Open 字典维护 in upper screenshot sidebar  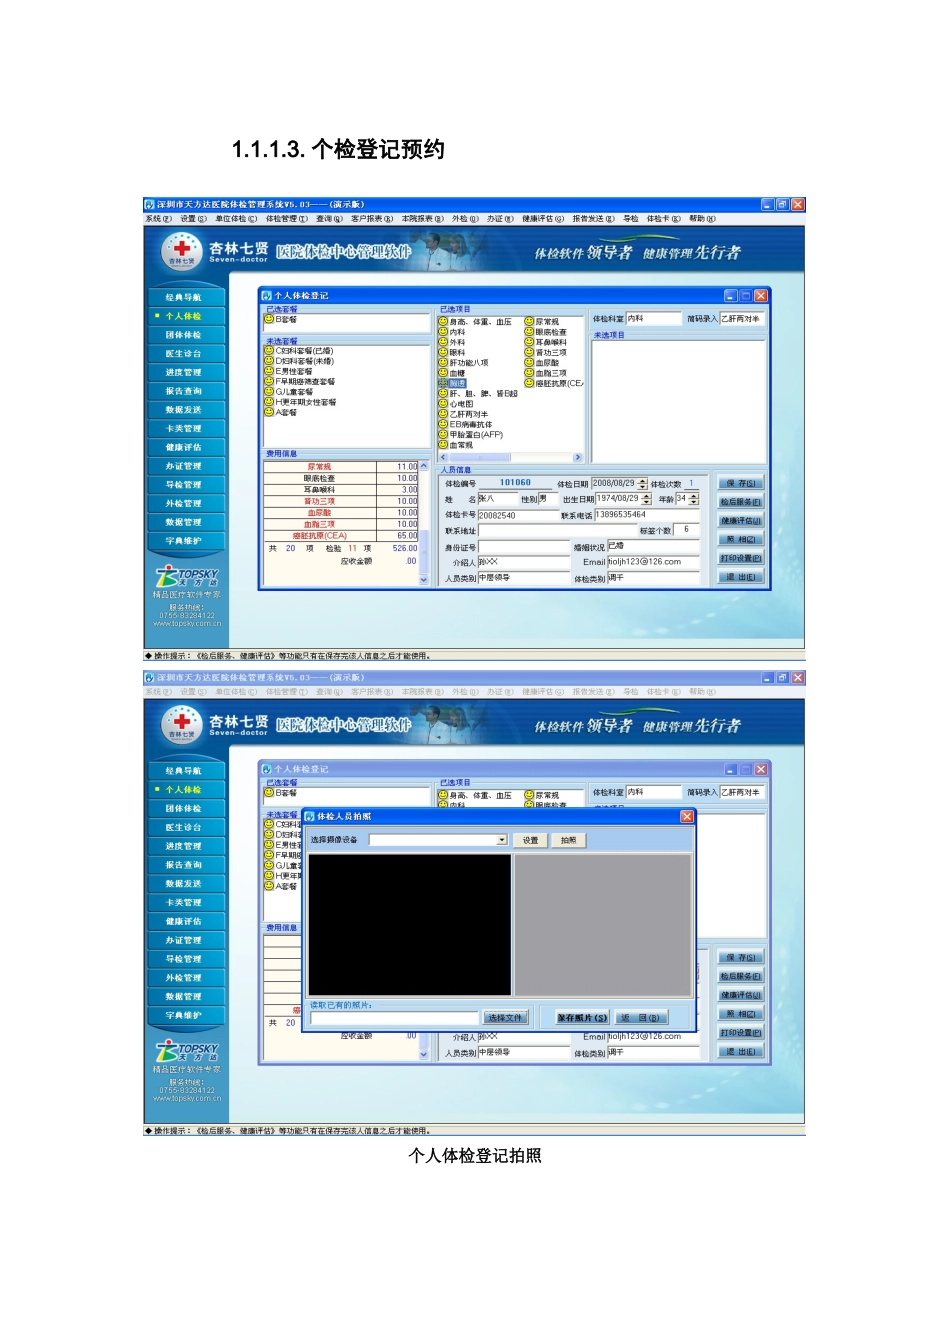[184, 541]
